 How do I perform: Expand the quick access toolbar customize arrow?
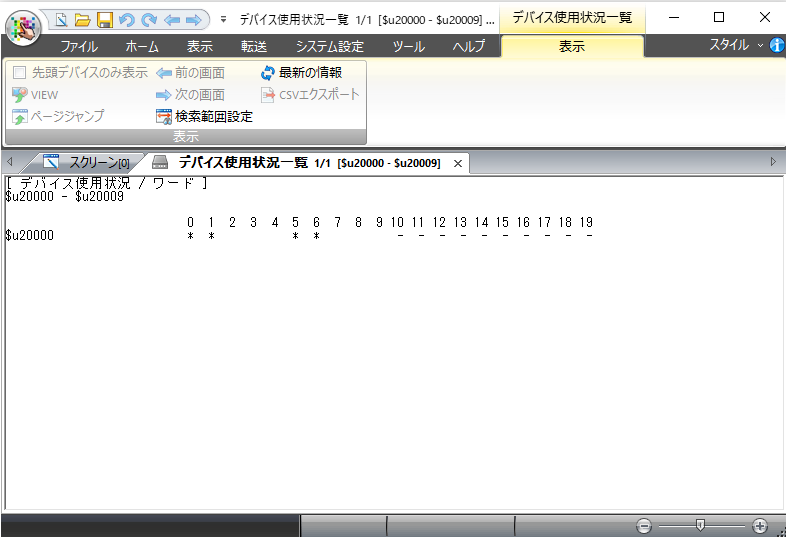coord(223,19)
